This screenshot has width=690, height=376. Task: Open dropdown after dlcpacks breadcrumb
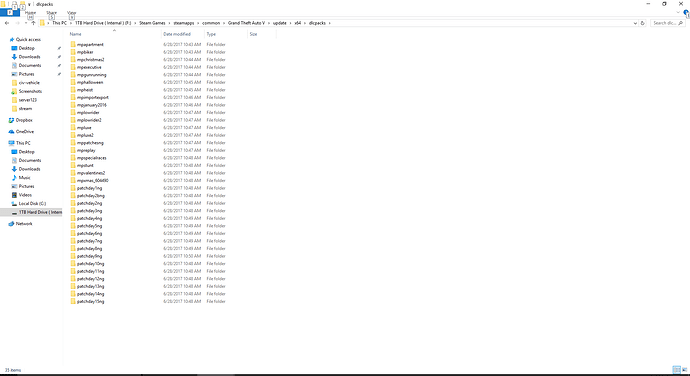(330, 23)
